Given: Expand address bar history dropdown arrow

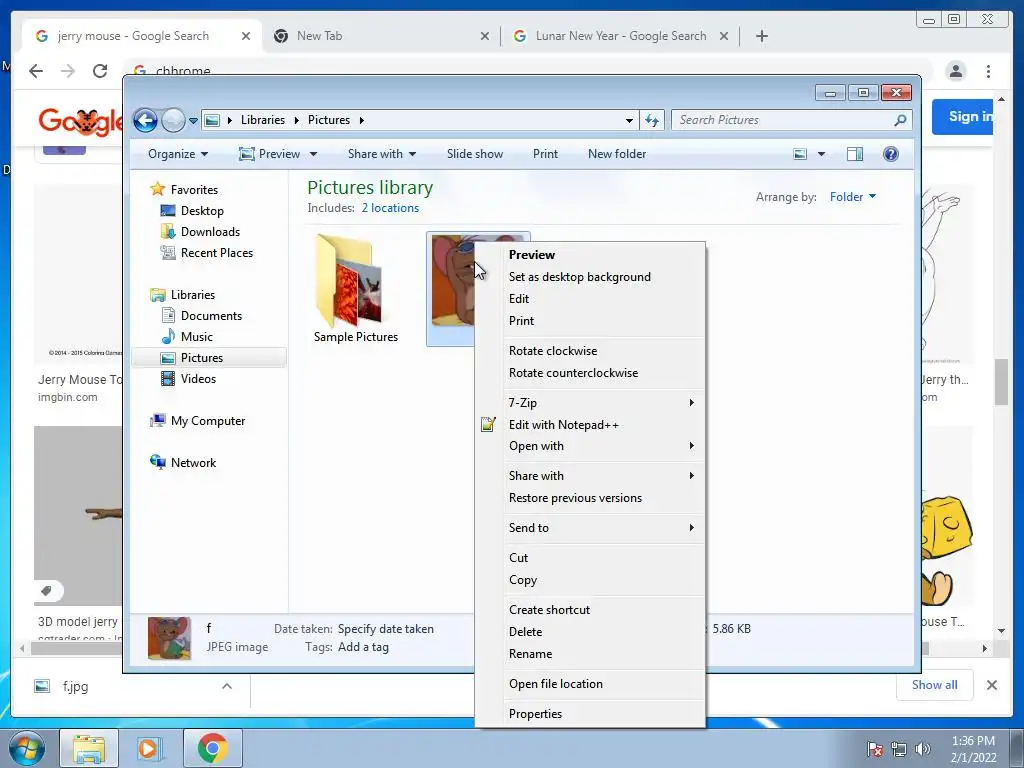Looking at the screenshot, I should coord(629,120).
